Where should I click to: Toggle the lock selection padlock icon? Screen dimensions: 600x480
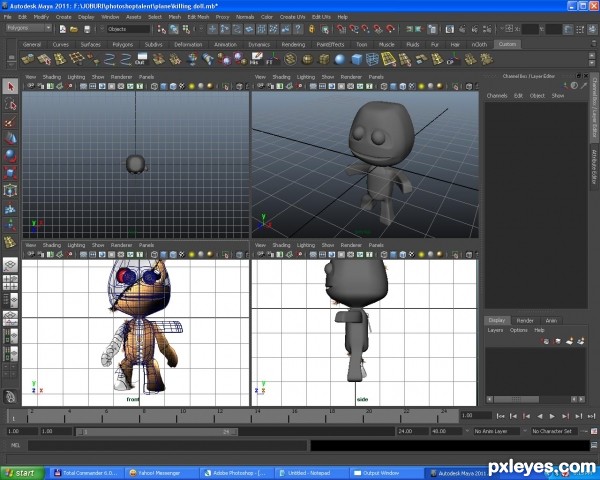click(312, 29)
